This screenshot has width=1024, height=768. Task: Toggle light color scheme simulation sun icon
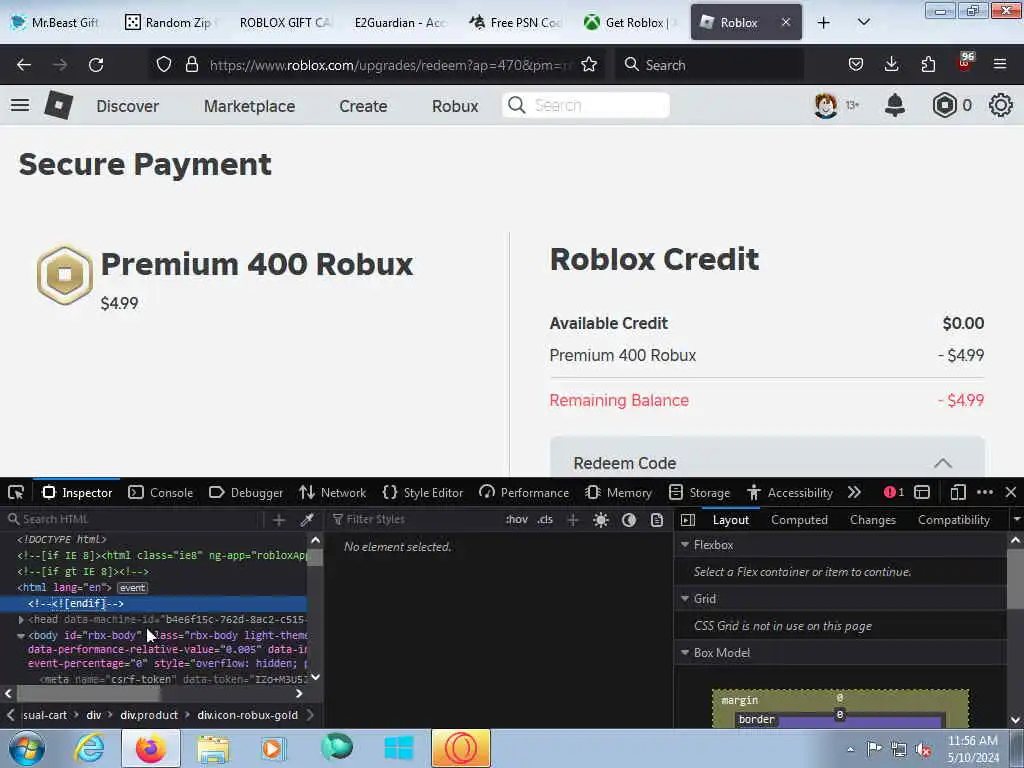click(601, 520)
